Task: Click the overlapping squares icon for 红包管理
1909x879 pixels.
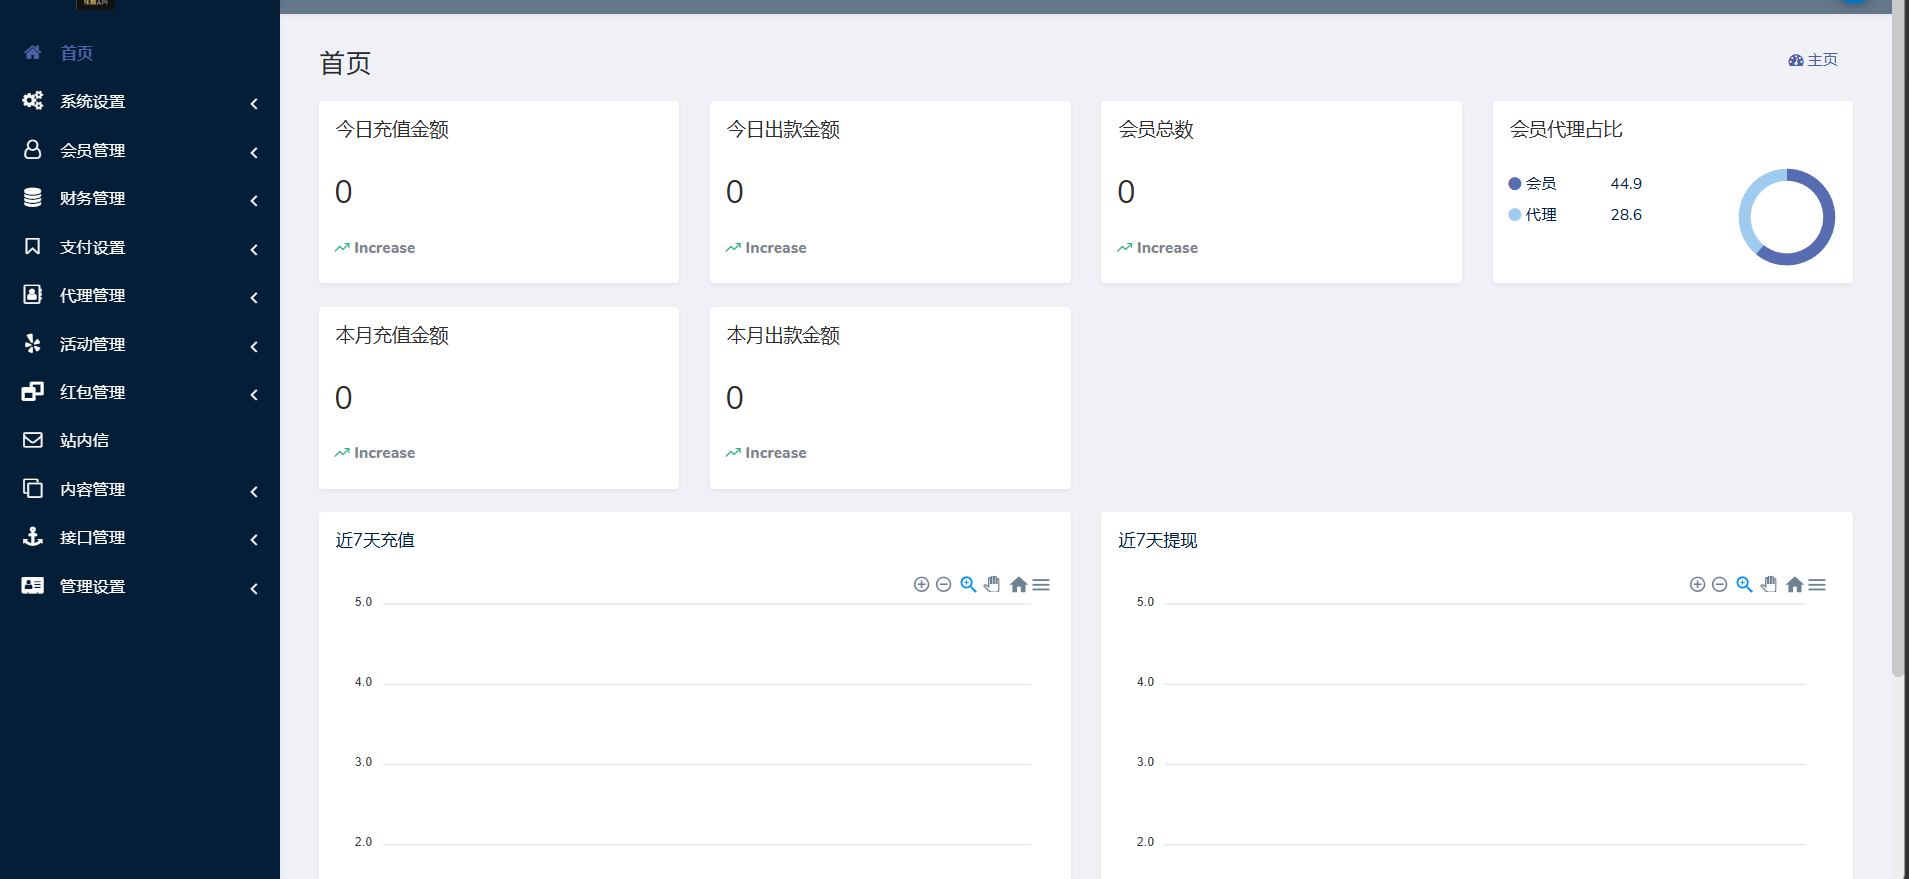Action: [33, 391]
